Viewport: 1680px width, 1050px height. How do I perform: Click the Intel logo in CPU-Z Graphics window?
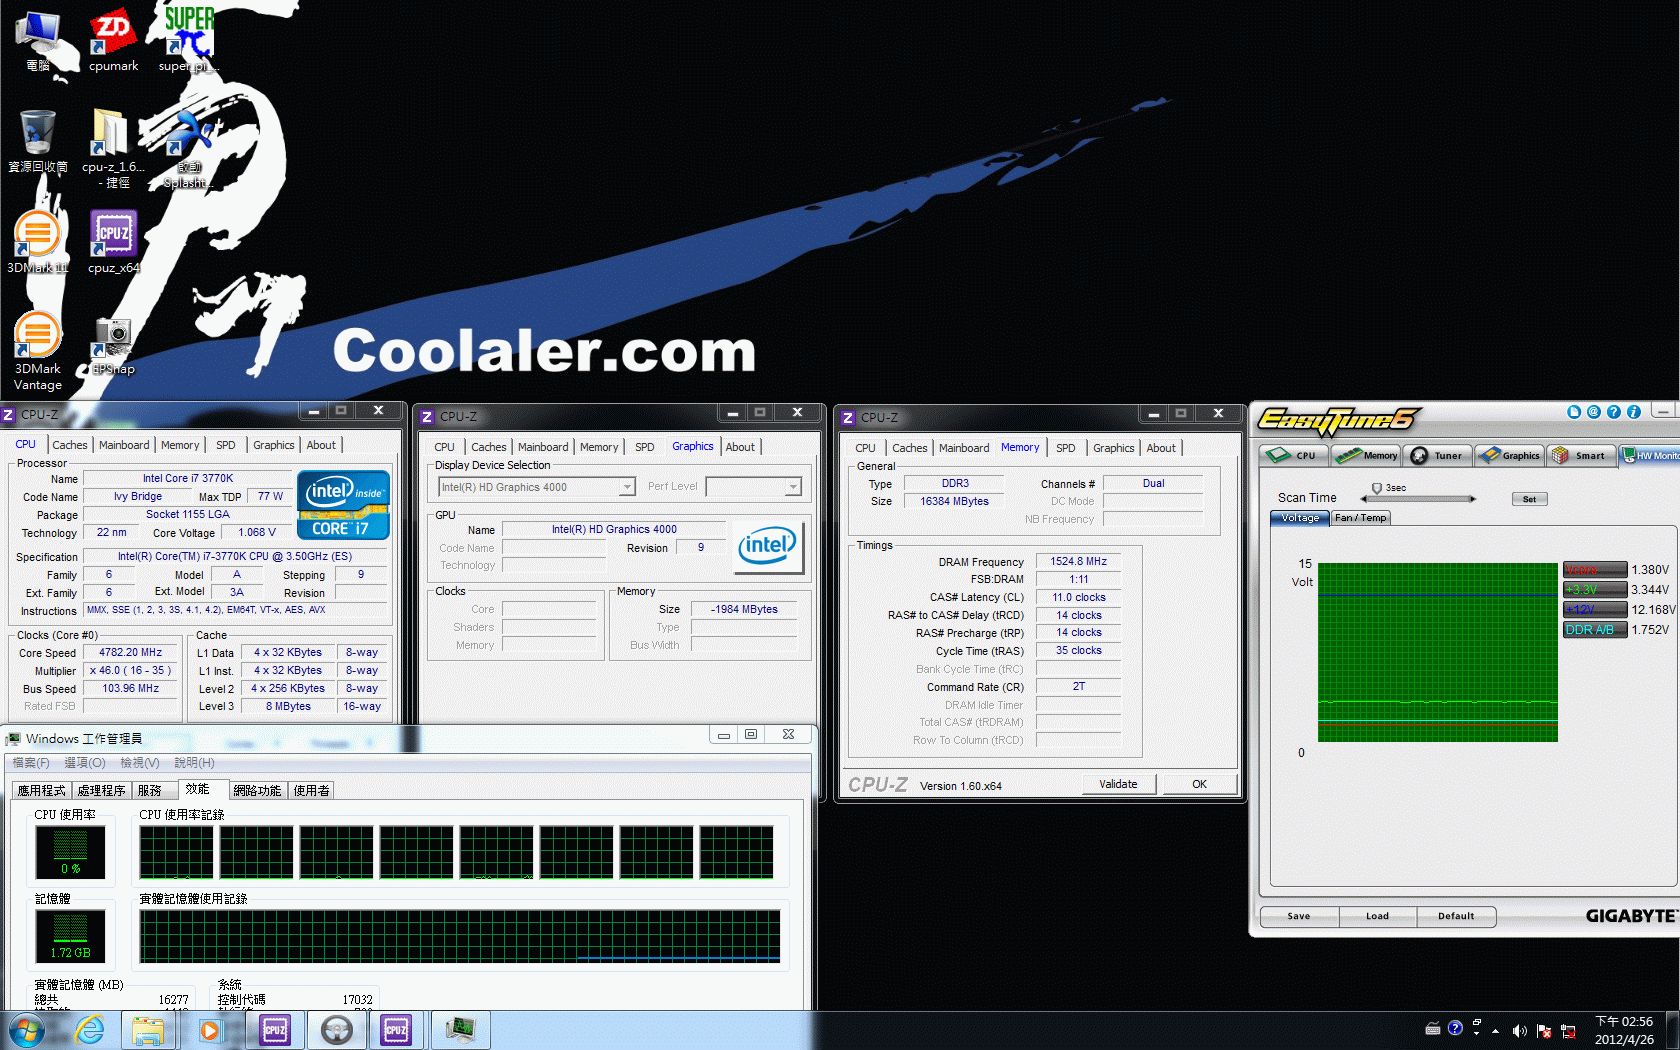coord(767,546)
